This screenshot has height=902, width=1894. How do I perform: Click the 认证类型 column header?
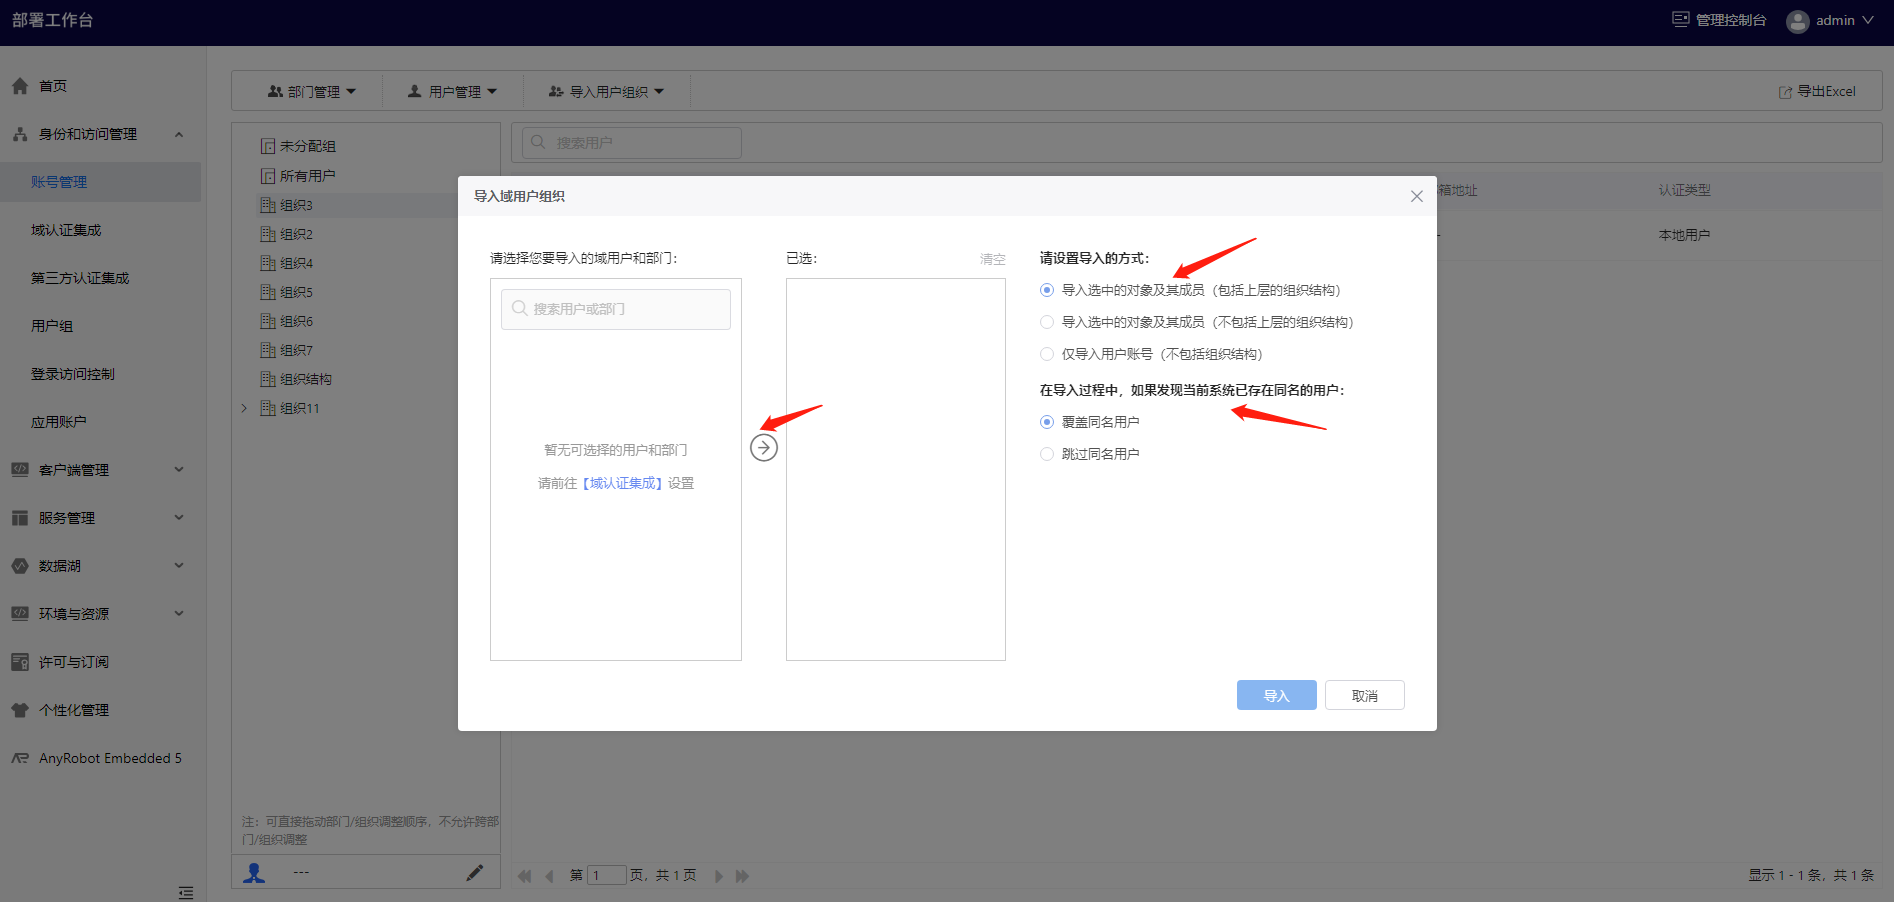pyautogui.click(x=1685, y=190)
